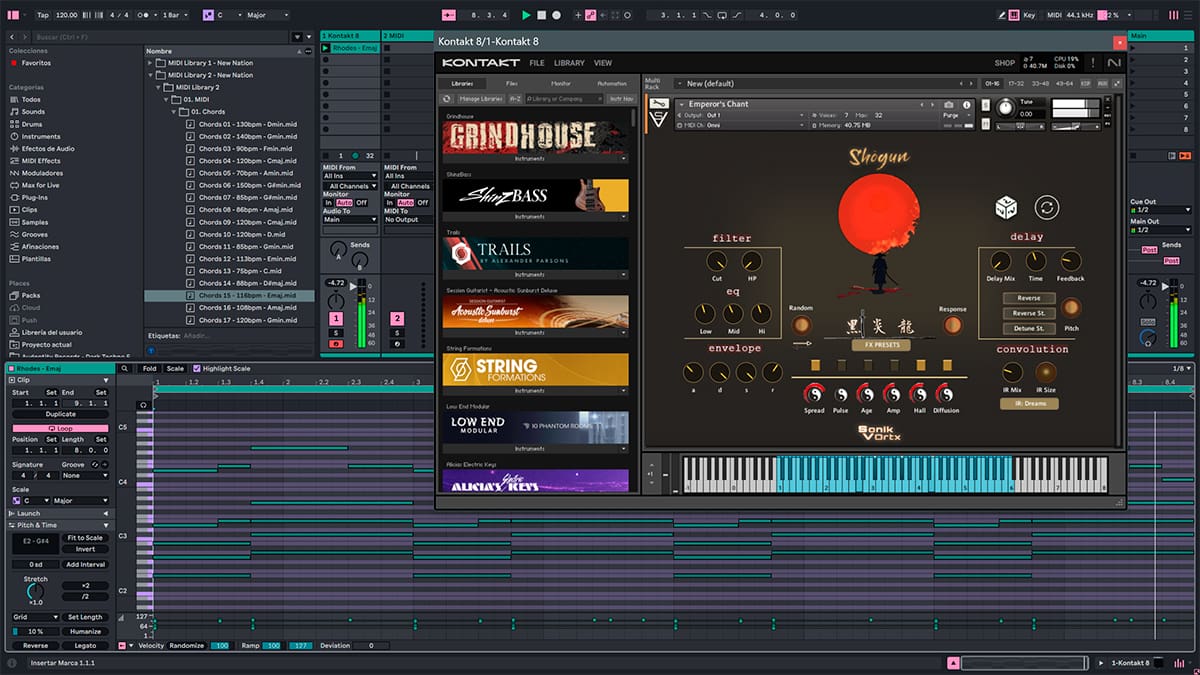This screenshot has width=1200, height=675.
Task: Select Favoritos in the browser collections
Action: pyautogui.click(x=36, y=62)
